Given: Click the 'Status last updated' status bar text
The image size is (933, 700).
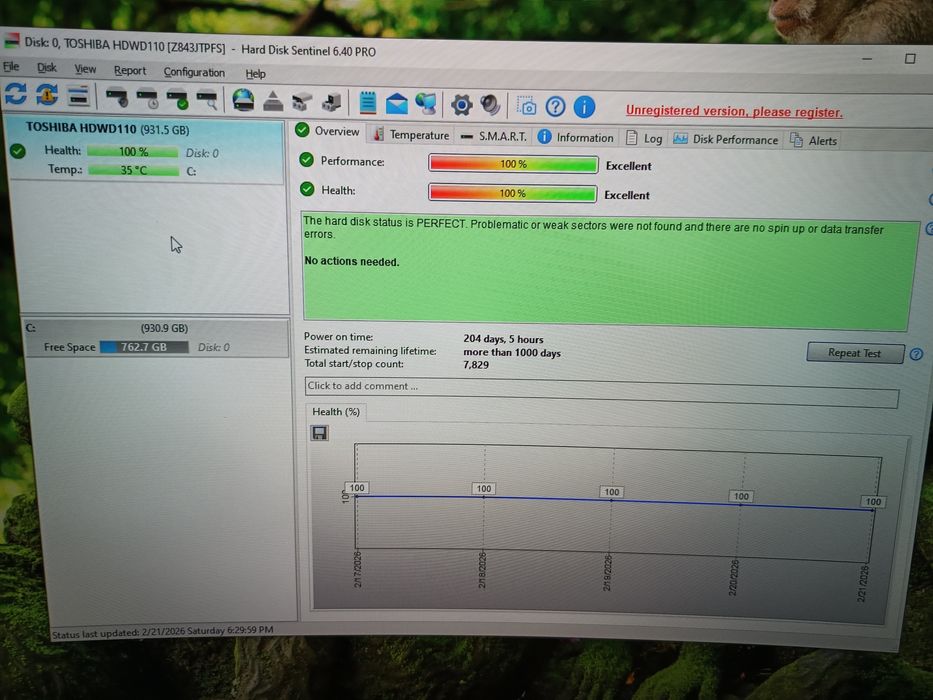Looking at the screenshot, I should [x=162, y=631].
